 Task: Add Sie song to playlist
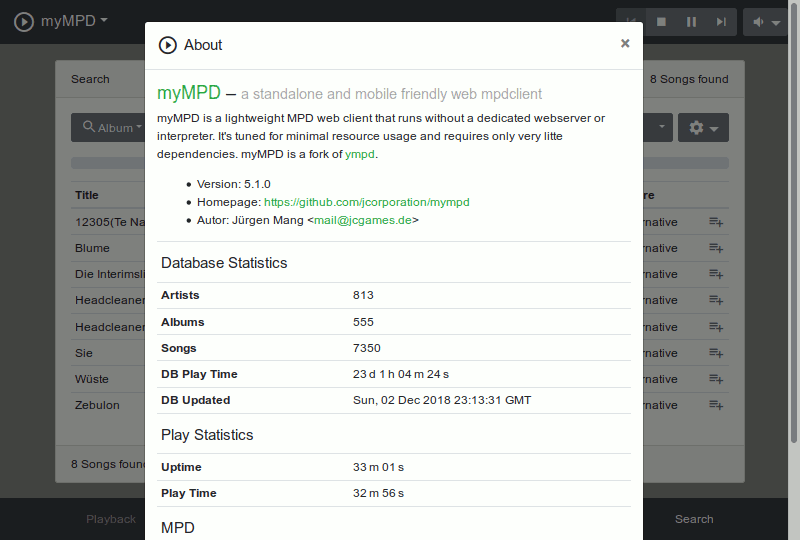(x=716, y=353)
